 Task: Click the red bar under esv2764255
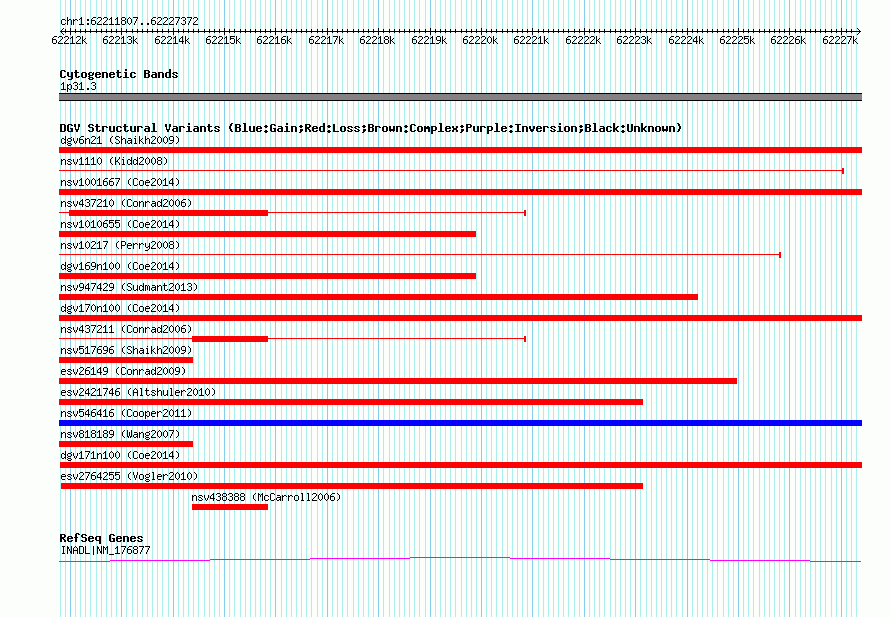click(x=352, y=486)
